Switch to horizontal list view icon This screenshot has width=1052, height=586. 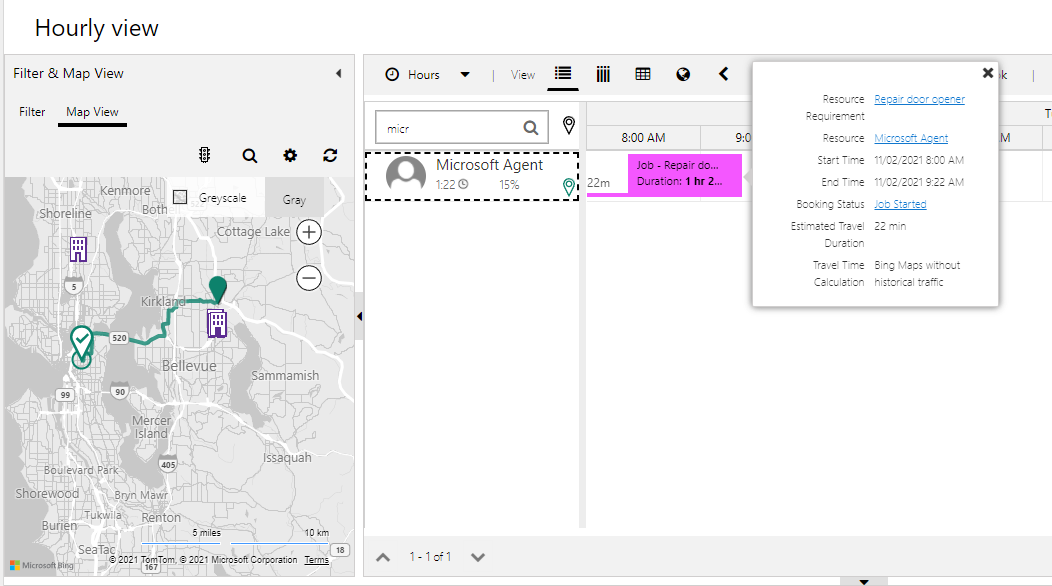[563, 73]
